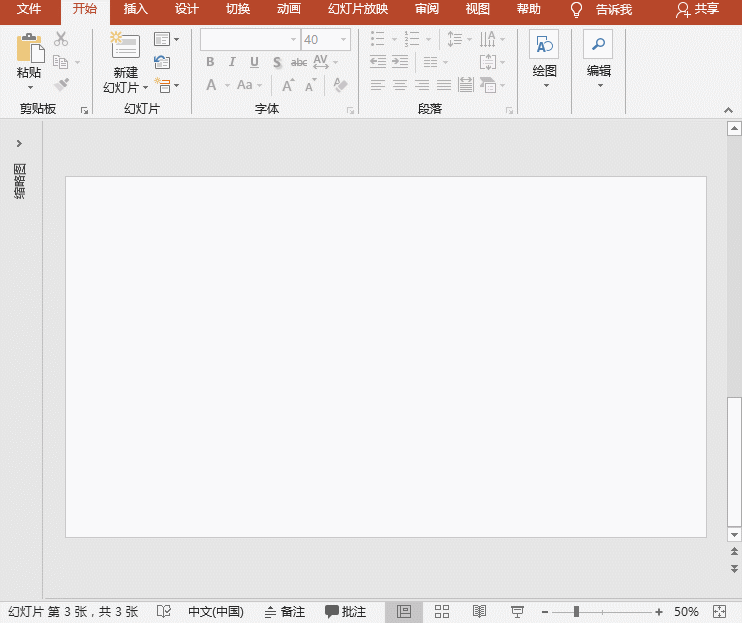This screenshot has width=742, height=623.
Task: Click the zoom in plus button
Action: tap(659, 612)
